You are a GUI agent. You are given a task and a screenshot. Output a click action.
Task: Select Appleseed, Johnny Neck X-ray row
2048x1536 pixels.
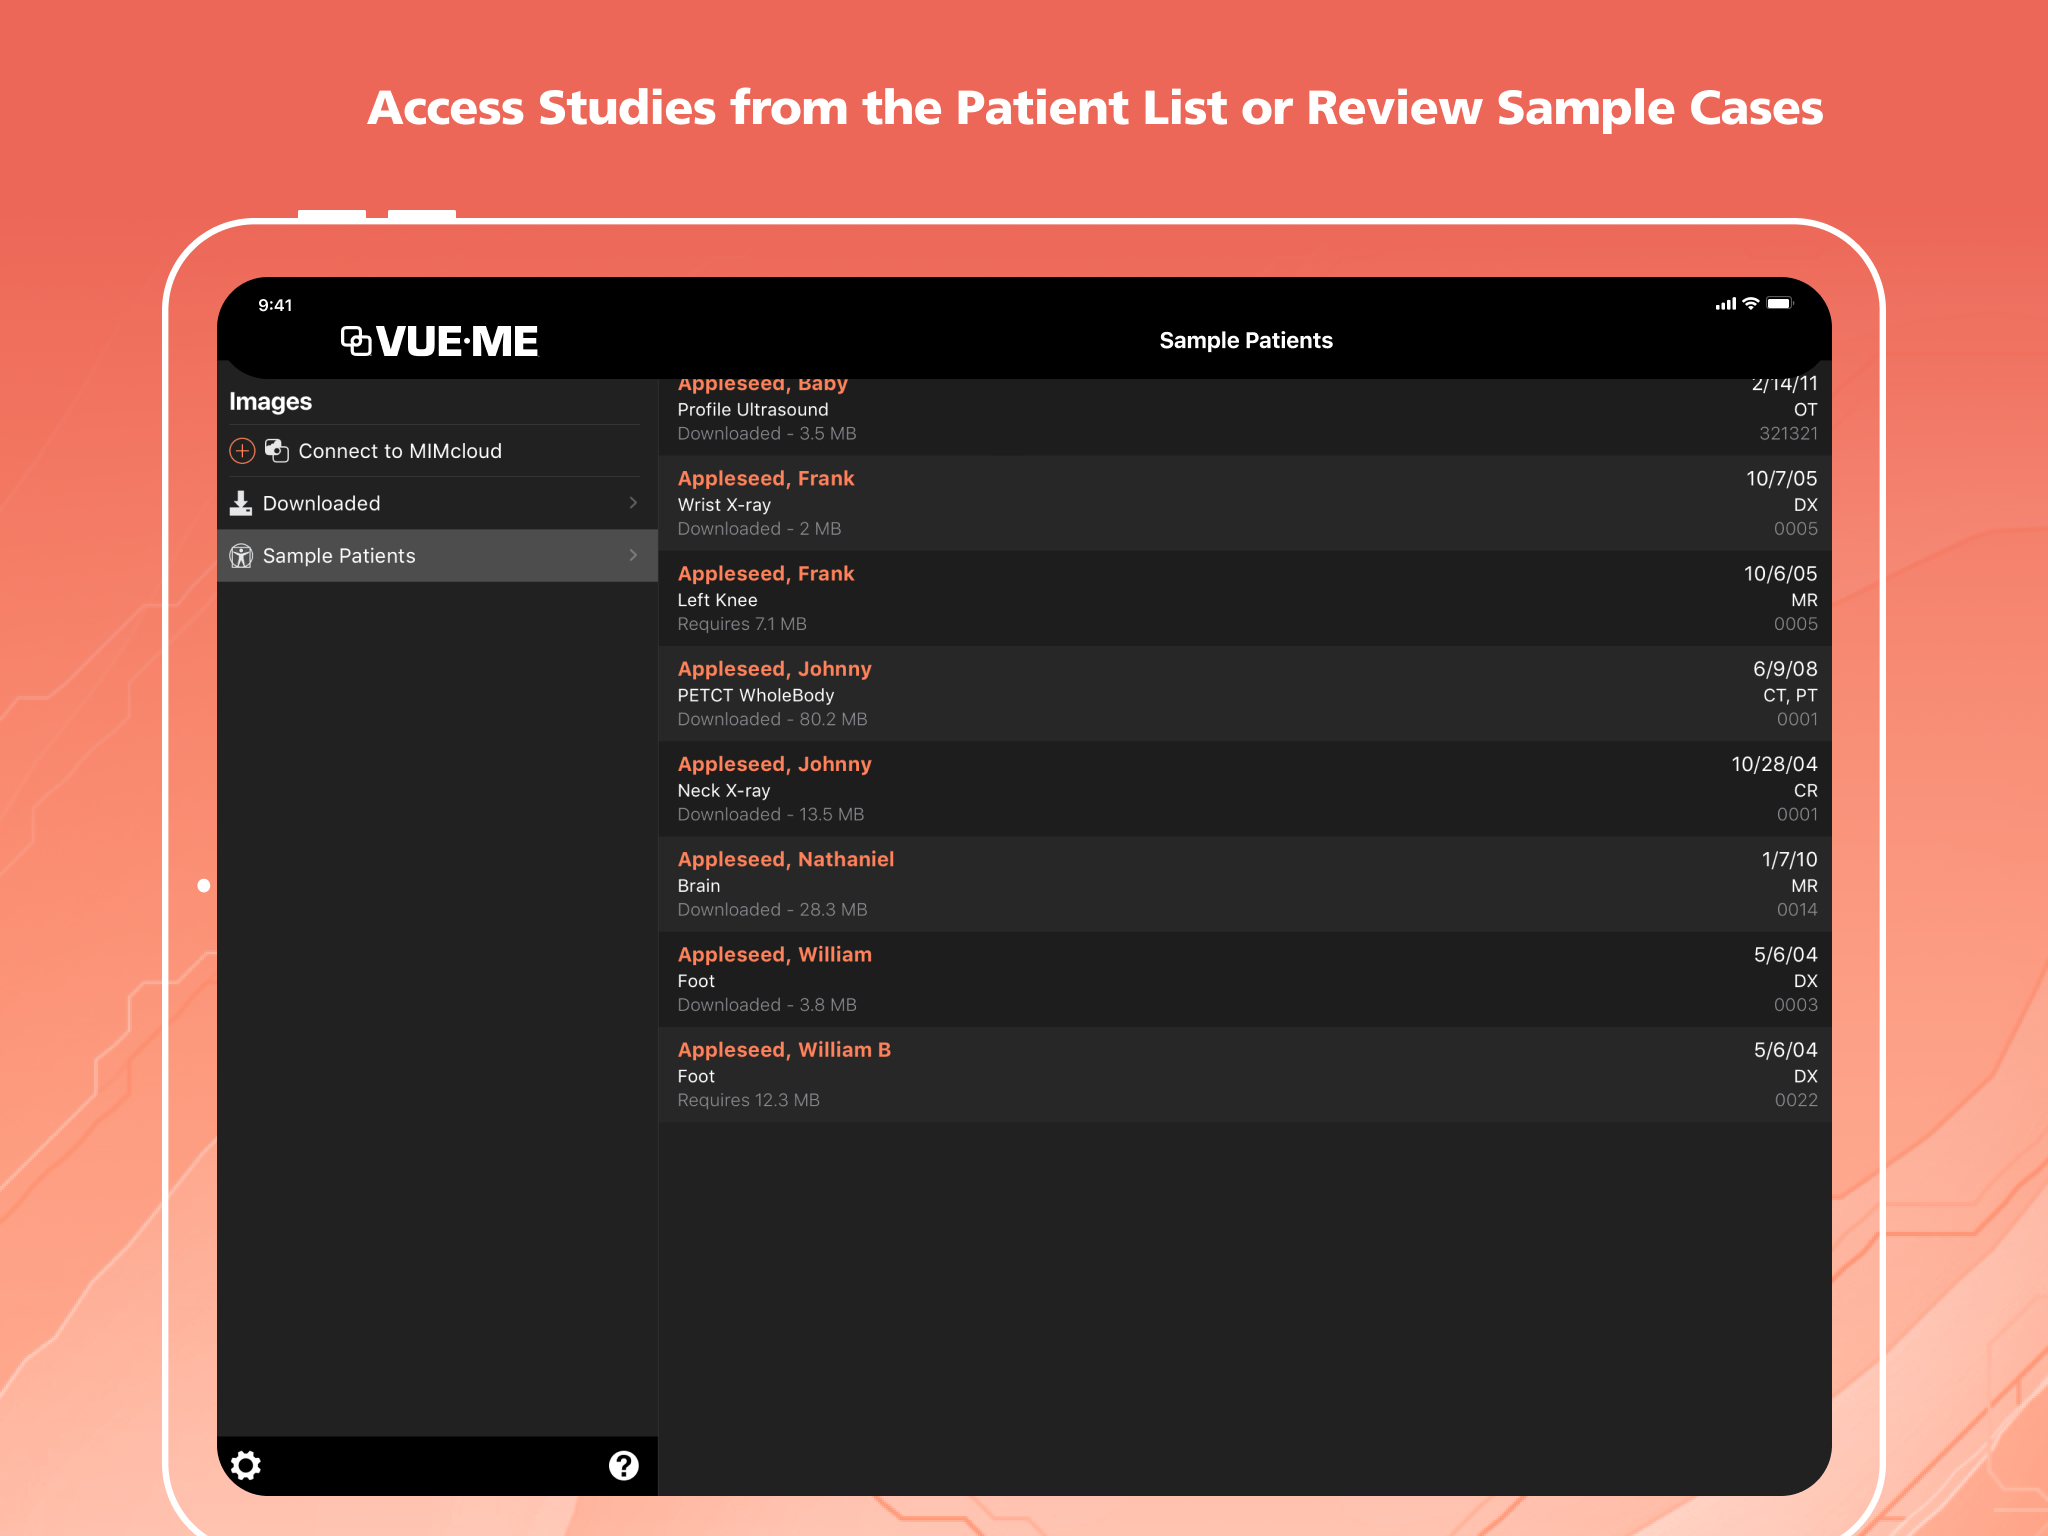pos(1244,788)
